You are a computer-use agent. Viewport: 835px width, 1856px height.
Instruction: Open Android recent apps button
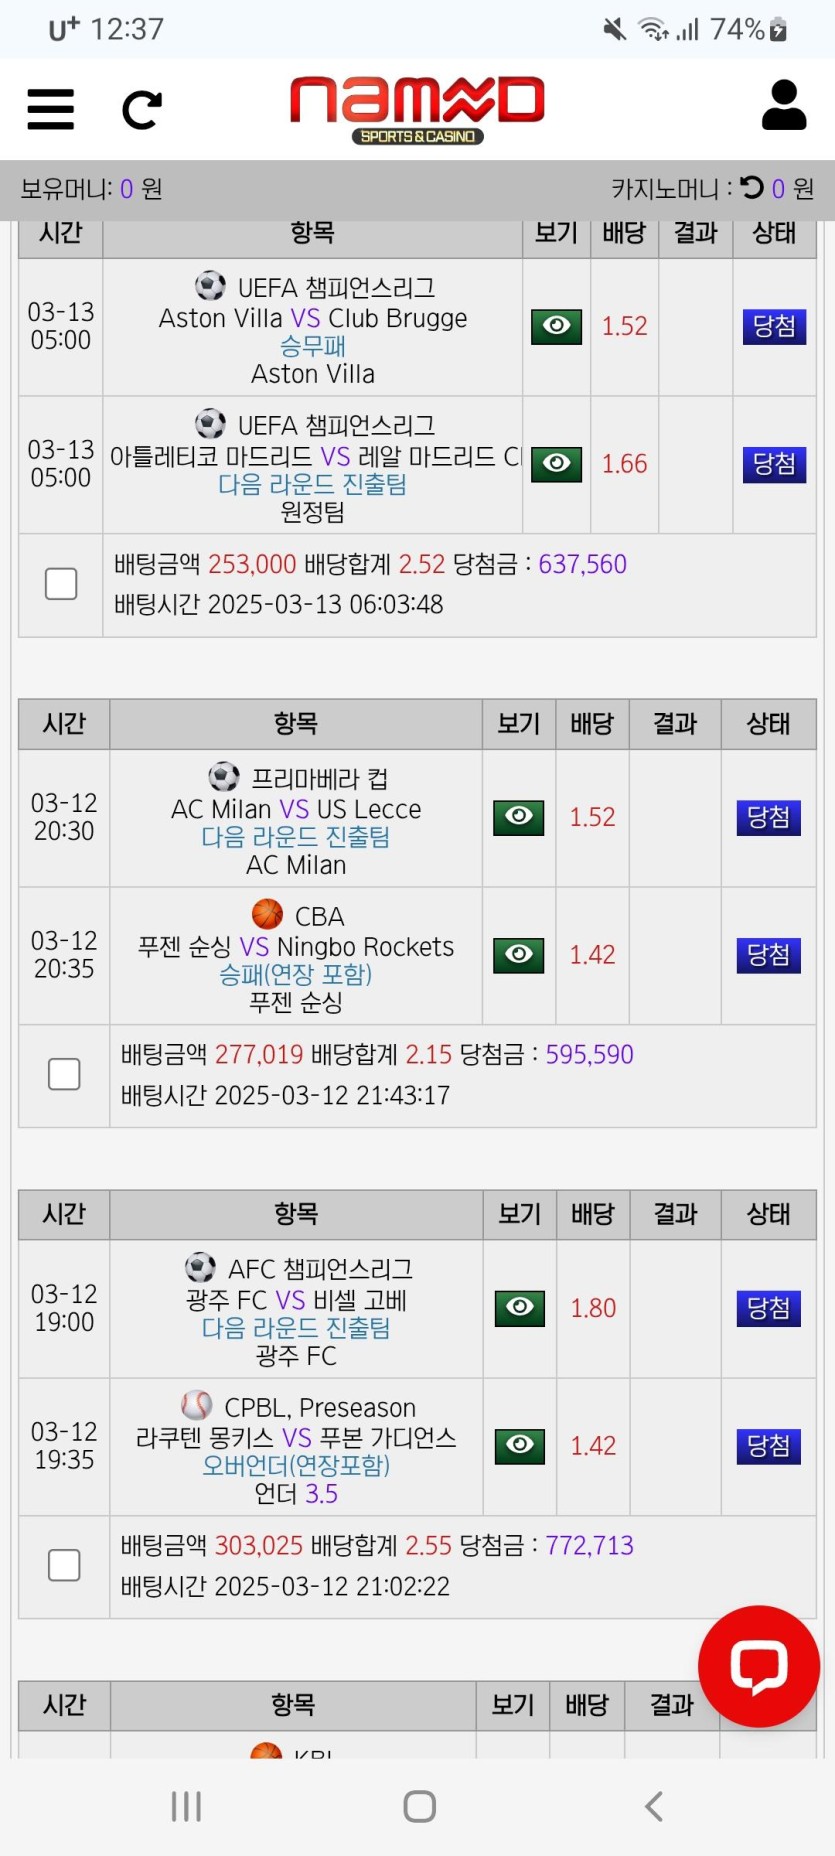pyautogui.click(x=186, y=1806)
